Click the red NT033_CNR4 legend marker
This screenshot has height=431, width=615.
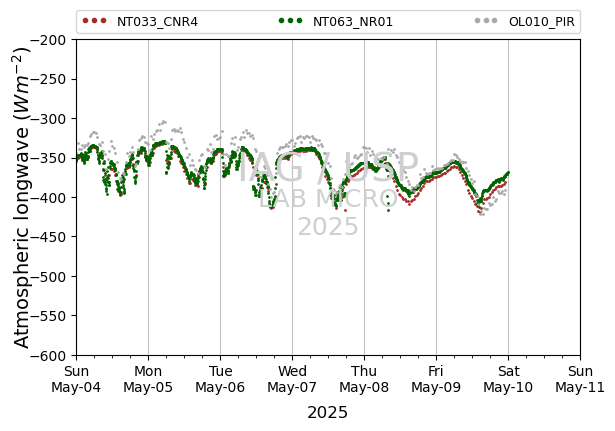tap(95, 21)
